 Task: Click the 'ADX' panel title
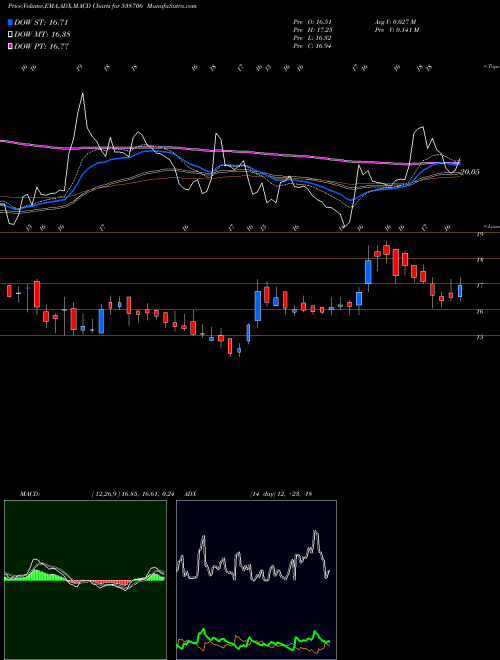pyautogui.click(x=191, y=494)
